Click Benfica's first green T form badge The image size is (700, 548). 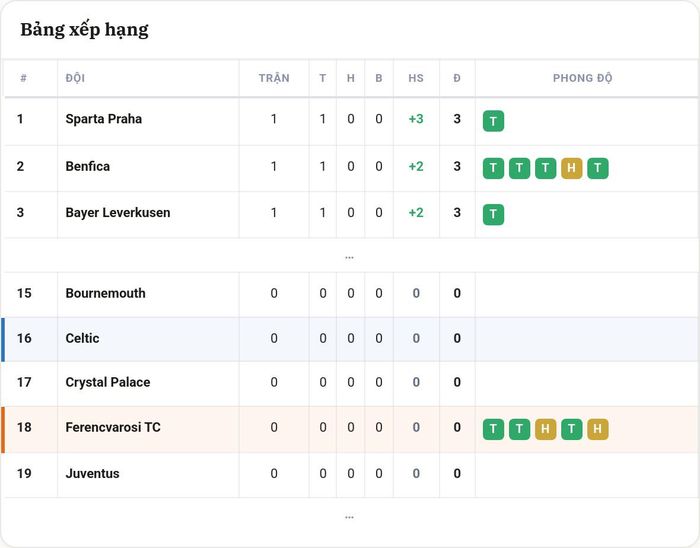(493, 168)
